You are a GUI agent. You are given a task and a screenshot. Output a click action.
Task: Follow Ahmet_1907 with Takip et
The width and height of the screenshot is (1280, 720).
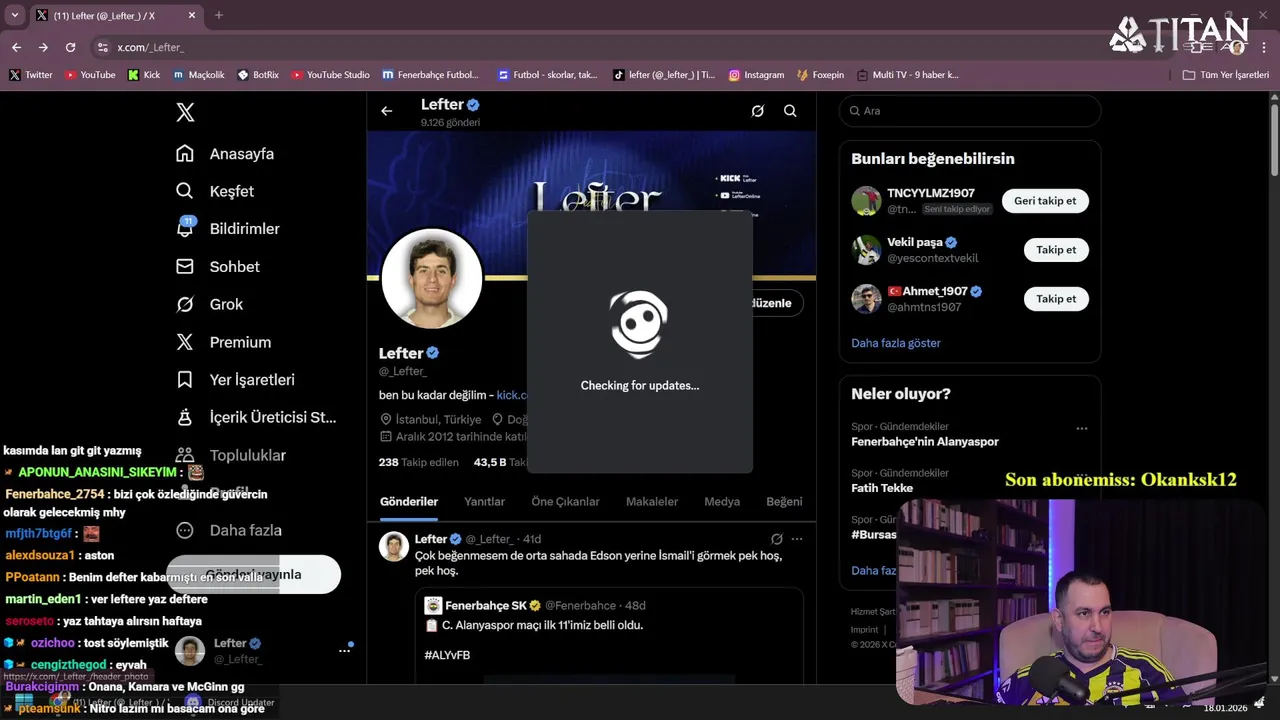coord(1056,299)
